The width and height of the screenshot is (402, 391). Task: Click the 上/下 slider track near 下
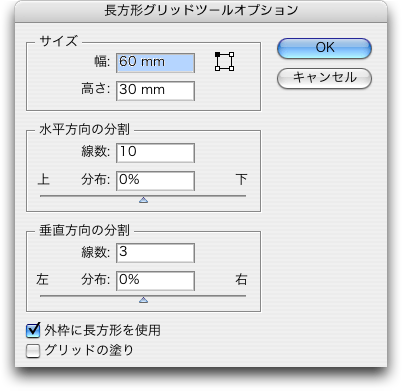pos(238,196)
